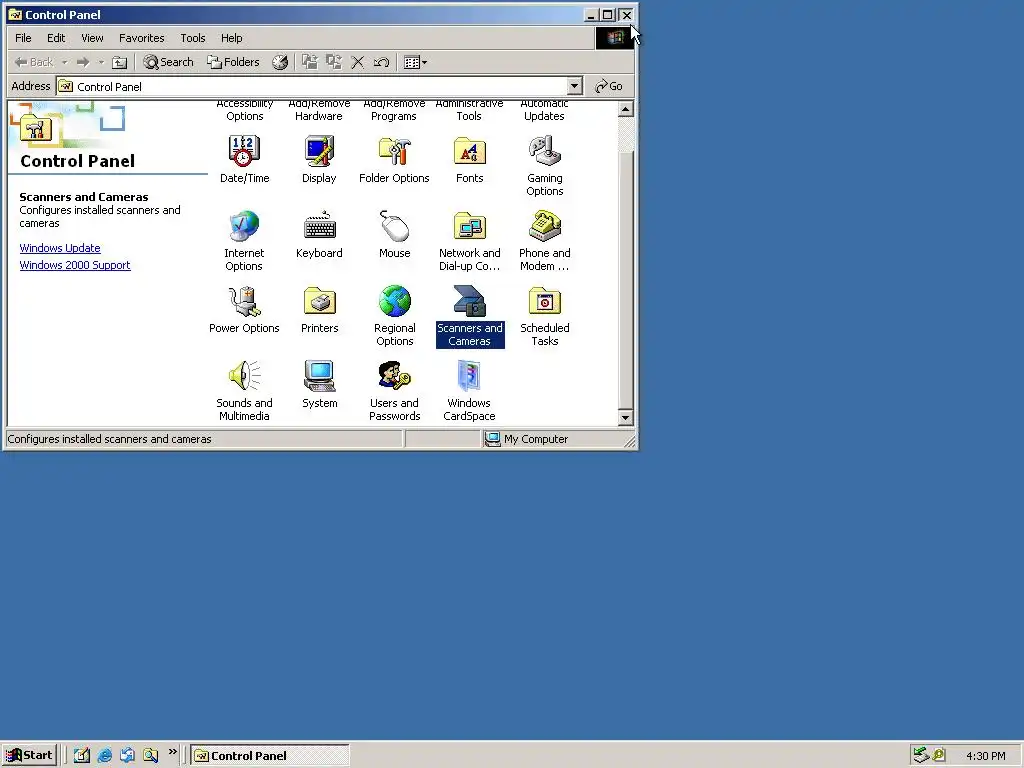Expand the quick launch chevron
This screenshot has height=768, width=1024.
click(x=172, y=752)
